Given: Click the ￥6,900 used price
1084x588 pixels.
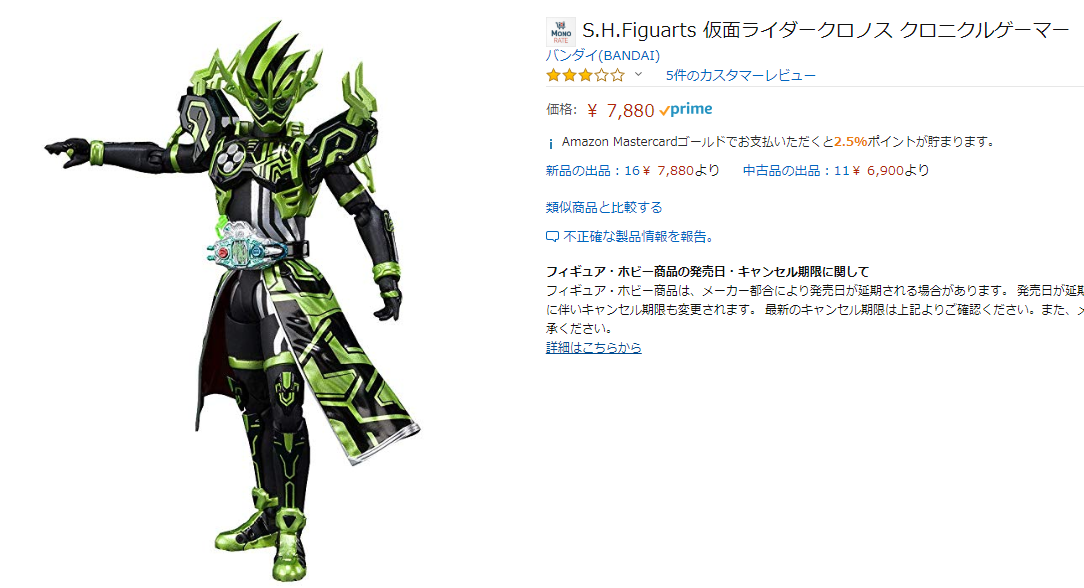Looking at the screenshot, I should click(877, 171).
